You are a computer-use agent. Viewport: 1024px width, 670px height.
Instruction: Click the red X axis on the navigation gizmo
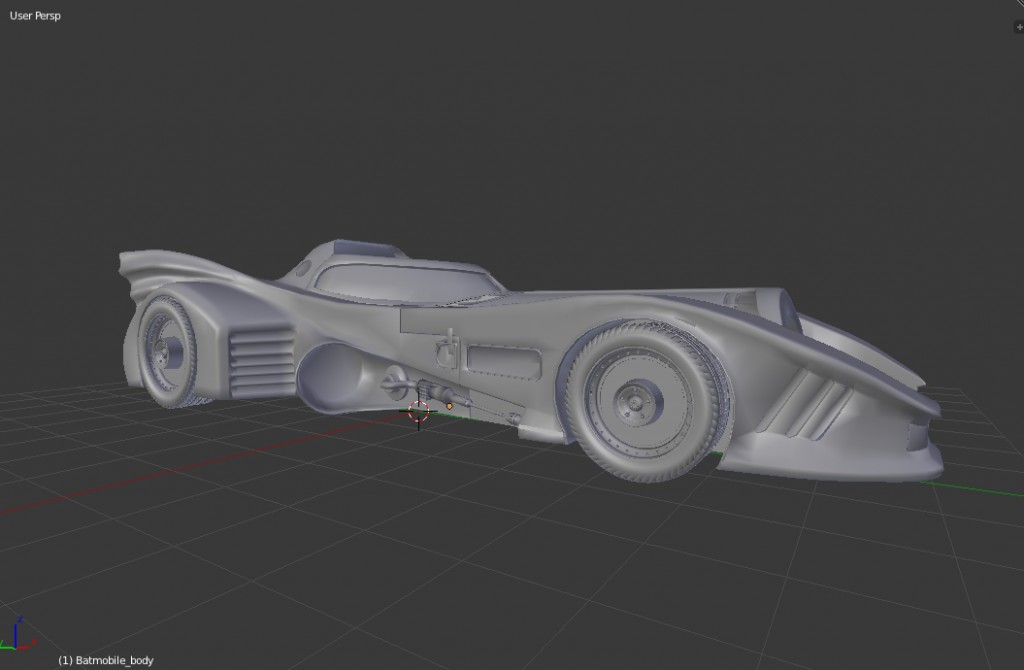[x=24, y=647]
